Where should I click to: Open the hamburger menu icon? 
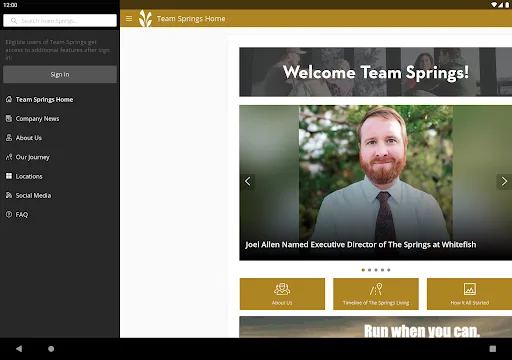[129, 19]
